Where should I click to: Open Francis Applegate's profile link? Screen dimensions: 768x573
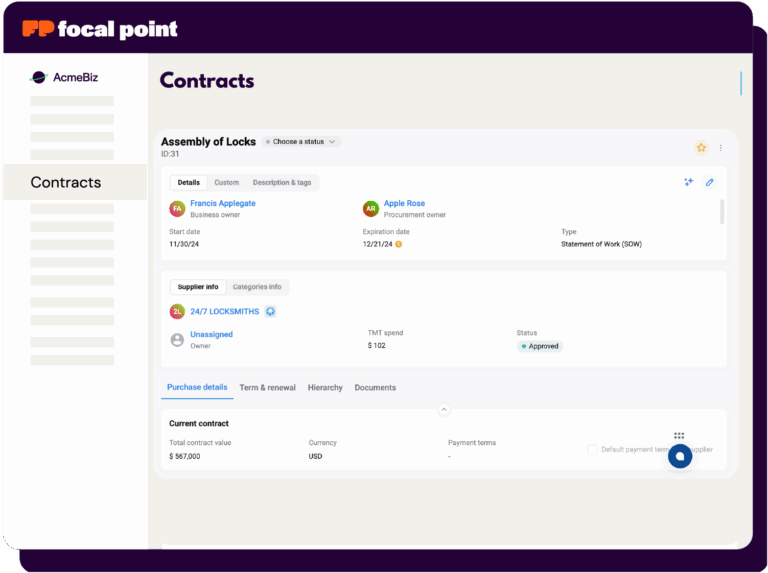(222, 203)
